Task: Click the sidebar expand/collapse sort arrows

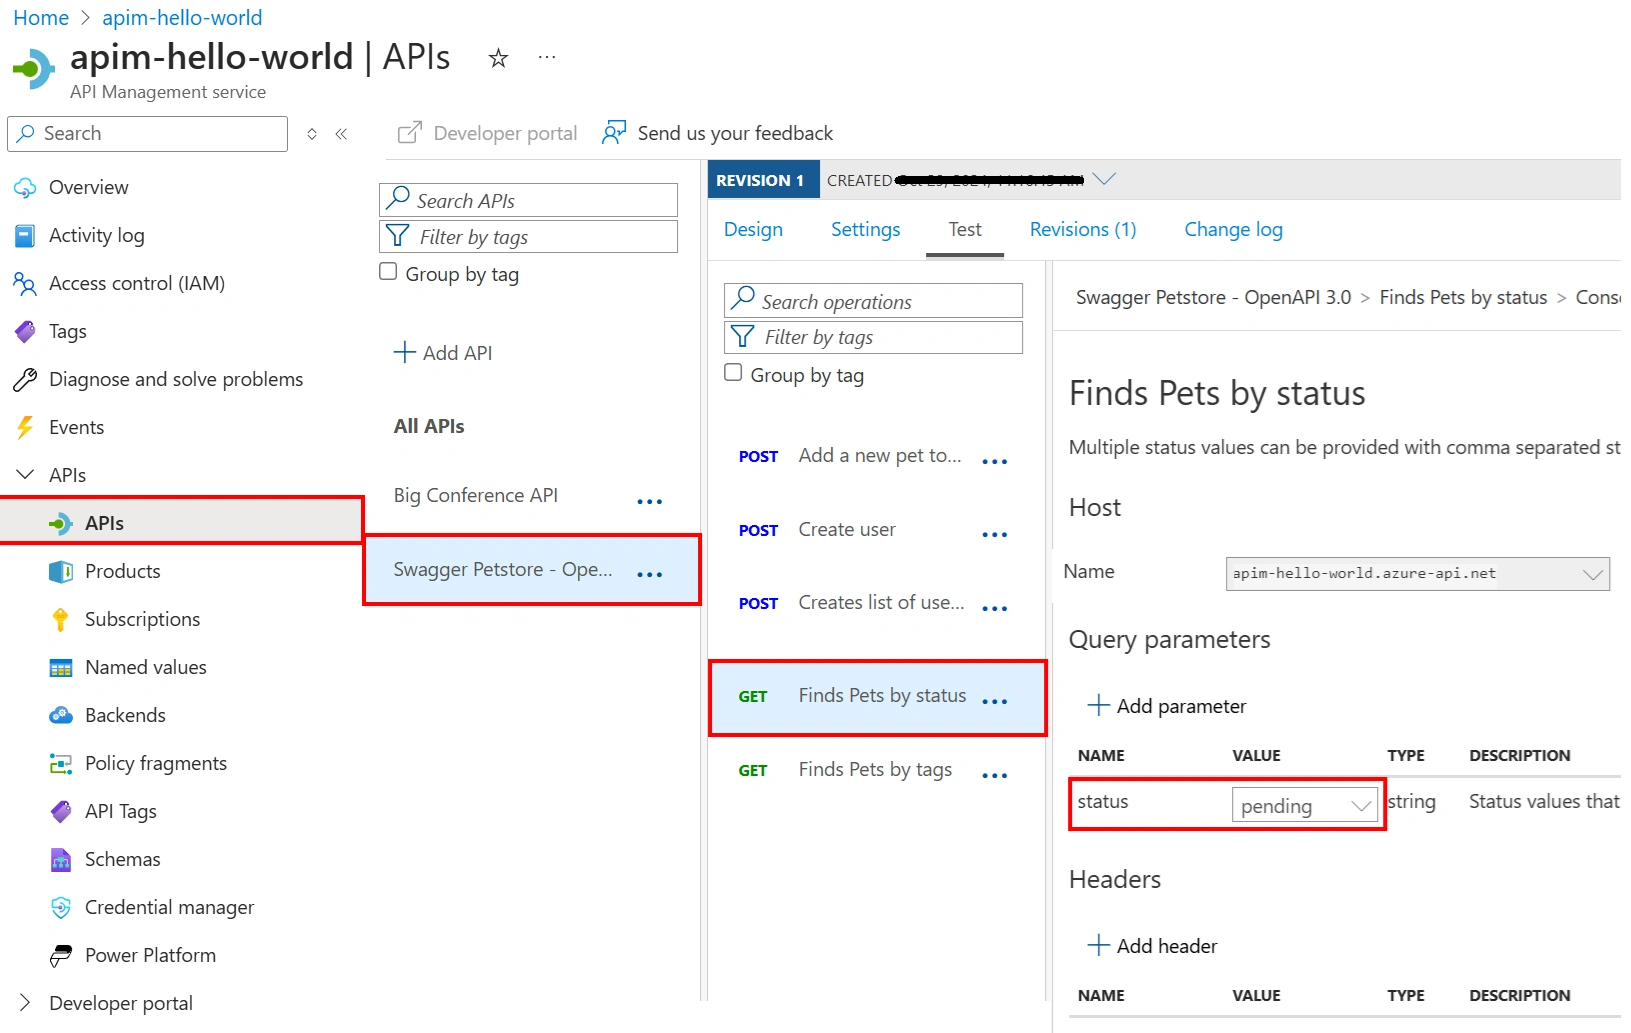Action: [x=312, y=134]
